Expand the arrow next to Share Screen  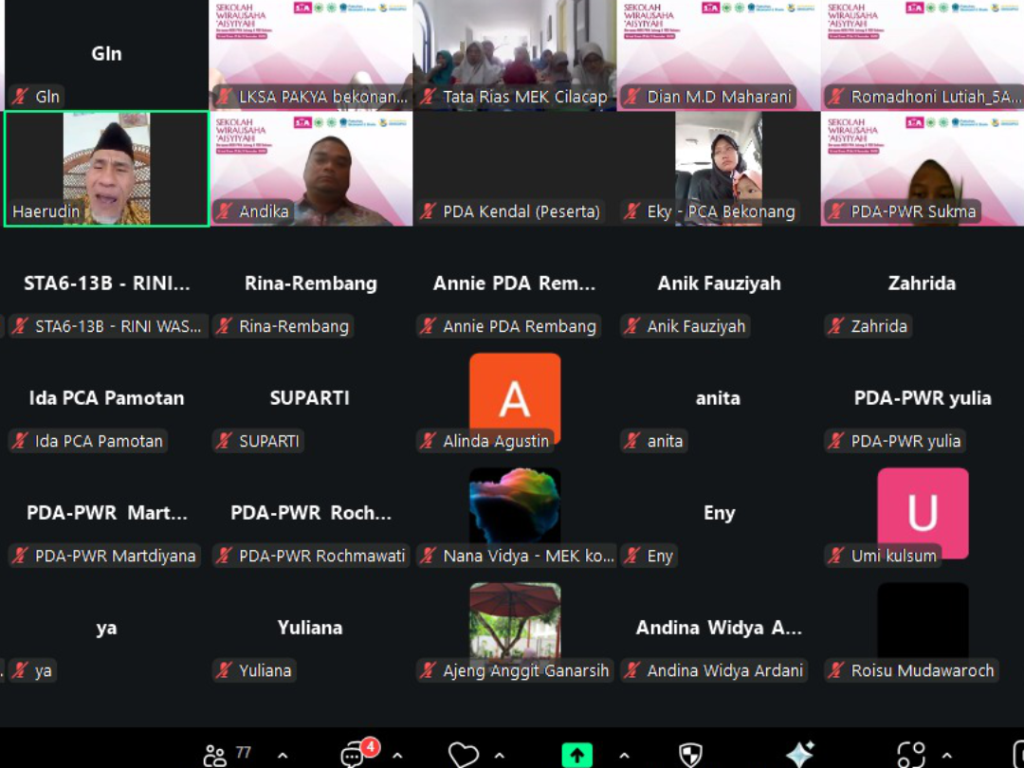point(623,756)
